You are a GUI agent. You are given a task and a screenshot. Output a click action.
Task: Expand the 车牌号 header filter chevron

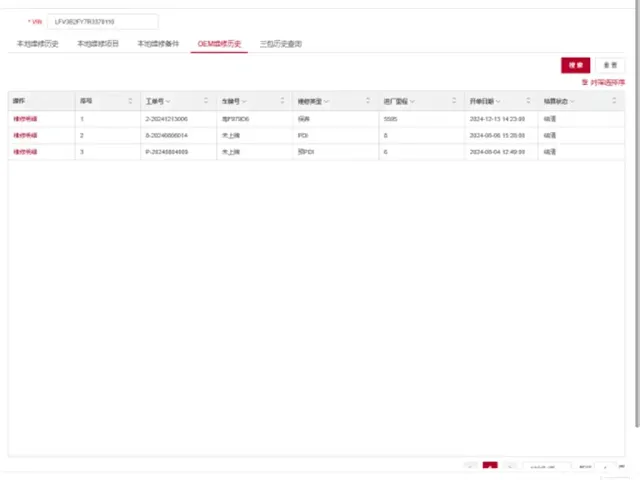tap(244, 101)
